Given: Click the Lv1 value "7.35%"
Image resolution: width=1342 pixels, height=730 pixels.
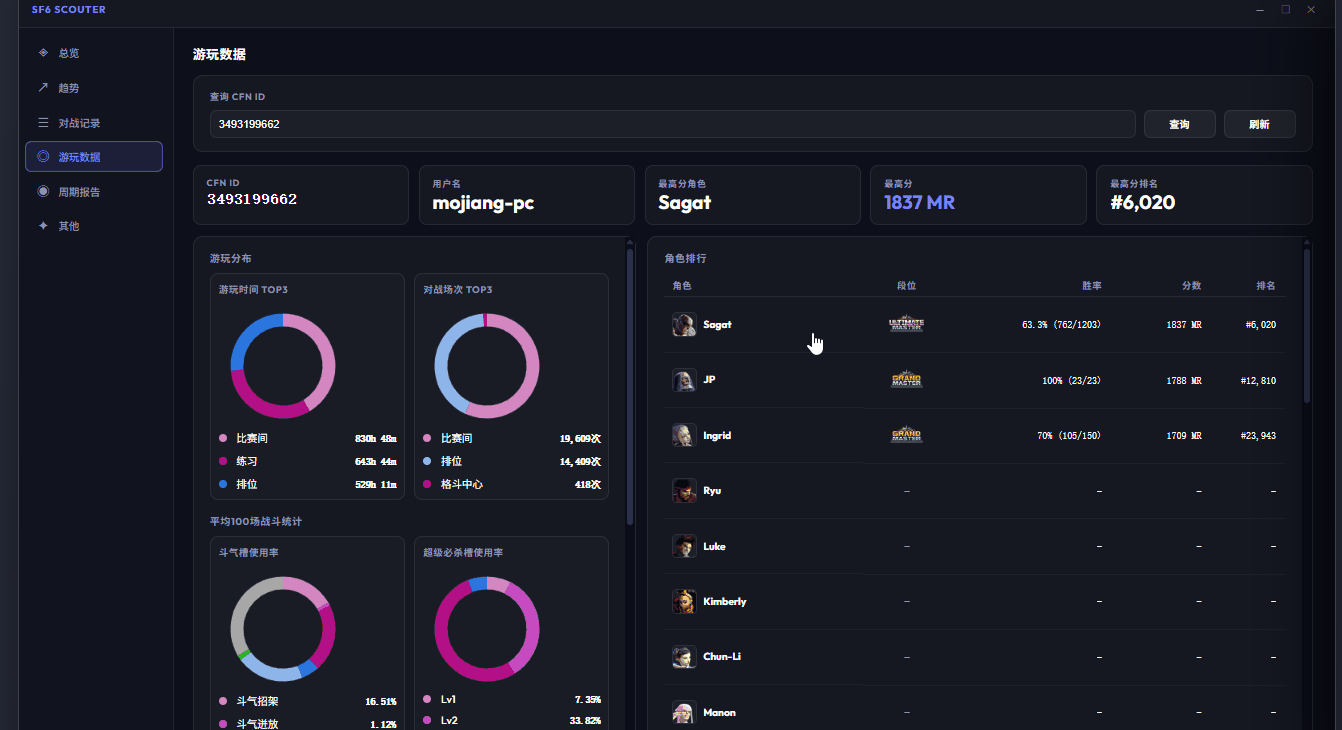Looking at the screenshot, I should 588,700.
